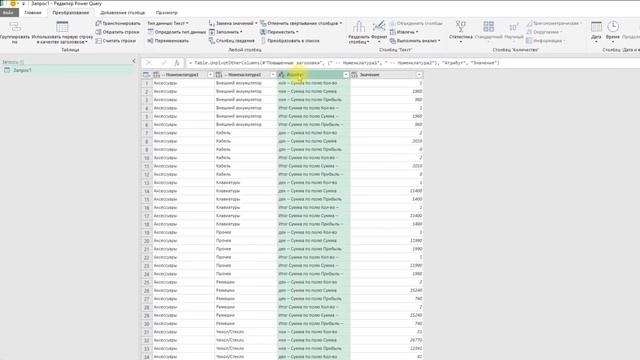Open filter dropdown of Номенклатура1 column
This screenshot has height=360, width=640.
(210, 75)
